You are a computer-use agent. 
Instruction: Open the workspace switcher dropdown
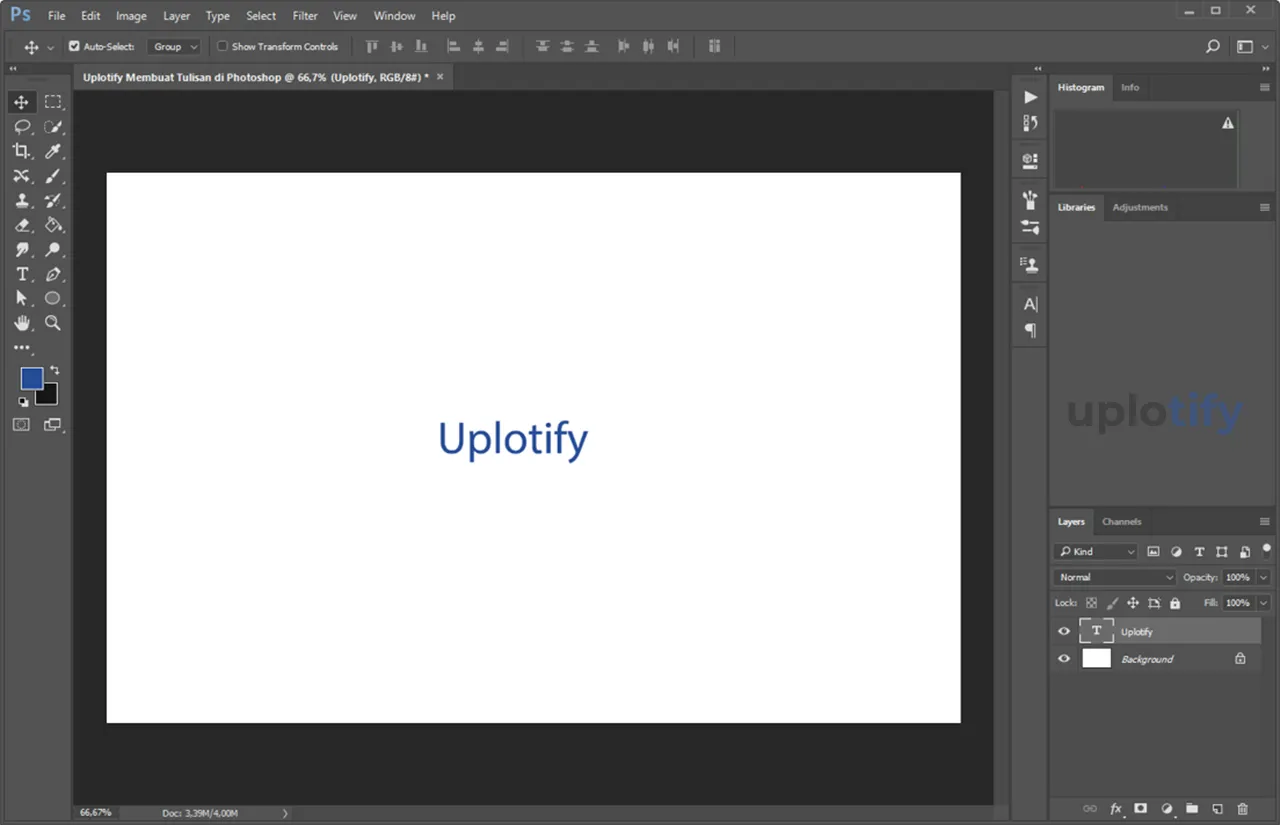(x=1251, y=46)
